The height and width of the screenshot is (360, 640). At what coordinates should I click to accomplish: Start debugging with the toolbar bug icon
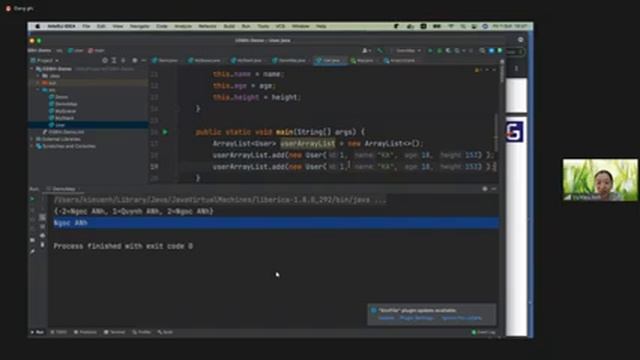[439, 51]
